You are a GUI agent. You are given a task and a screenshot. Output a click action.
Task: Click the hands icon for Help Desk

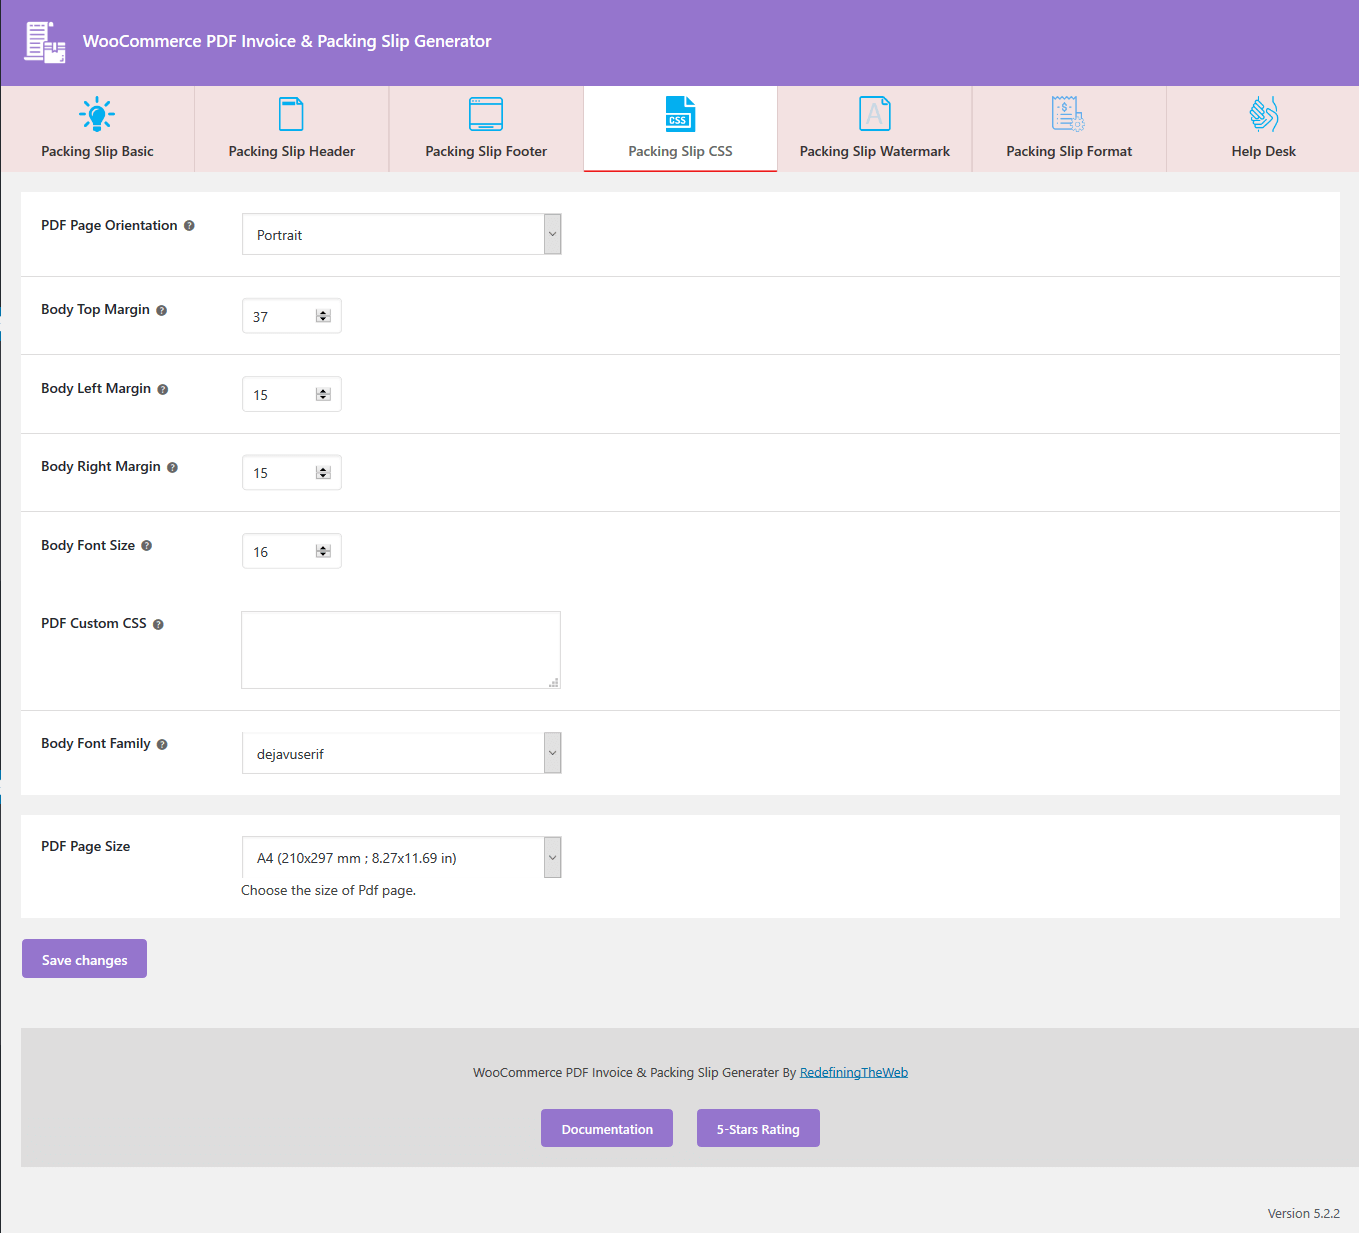pos(1264,114)
